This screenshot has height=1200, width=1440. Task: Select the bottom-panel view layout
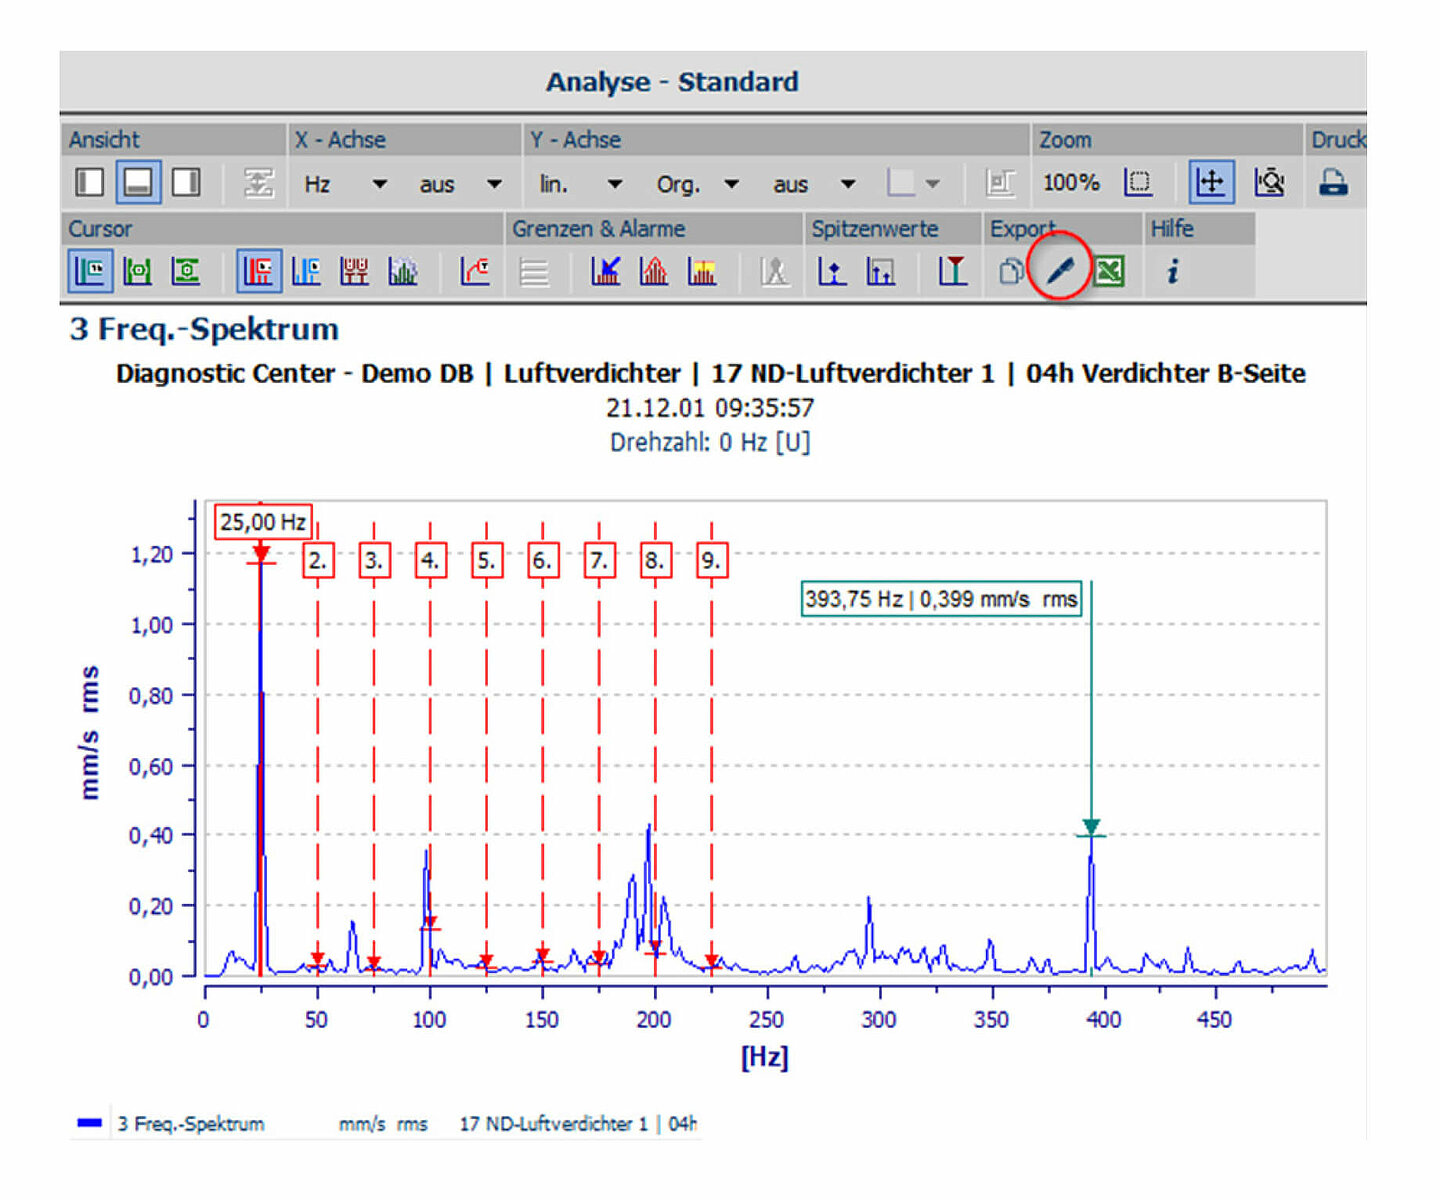[x=138, y=182]
